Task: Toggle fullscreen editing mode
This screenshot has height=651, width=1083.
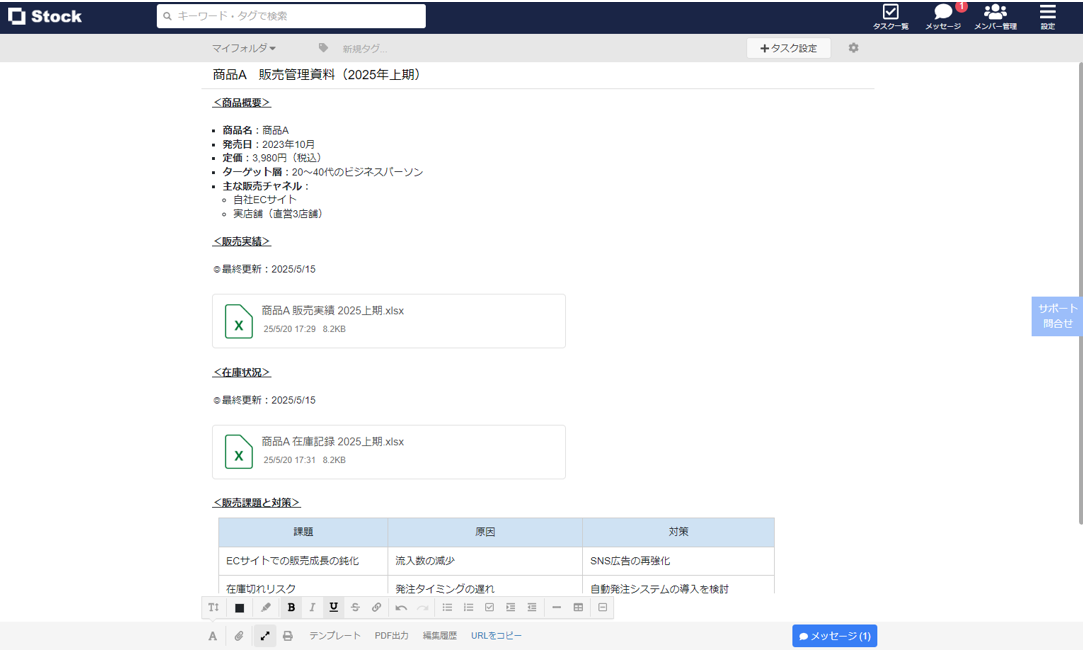Action: (264, 637)
